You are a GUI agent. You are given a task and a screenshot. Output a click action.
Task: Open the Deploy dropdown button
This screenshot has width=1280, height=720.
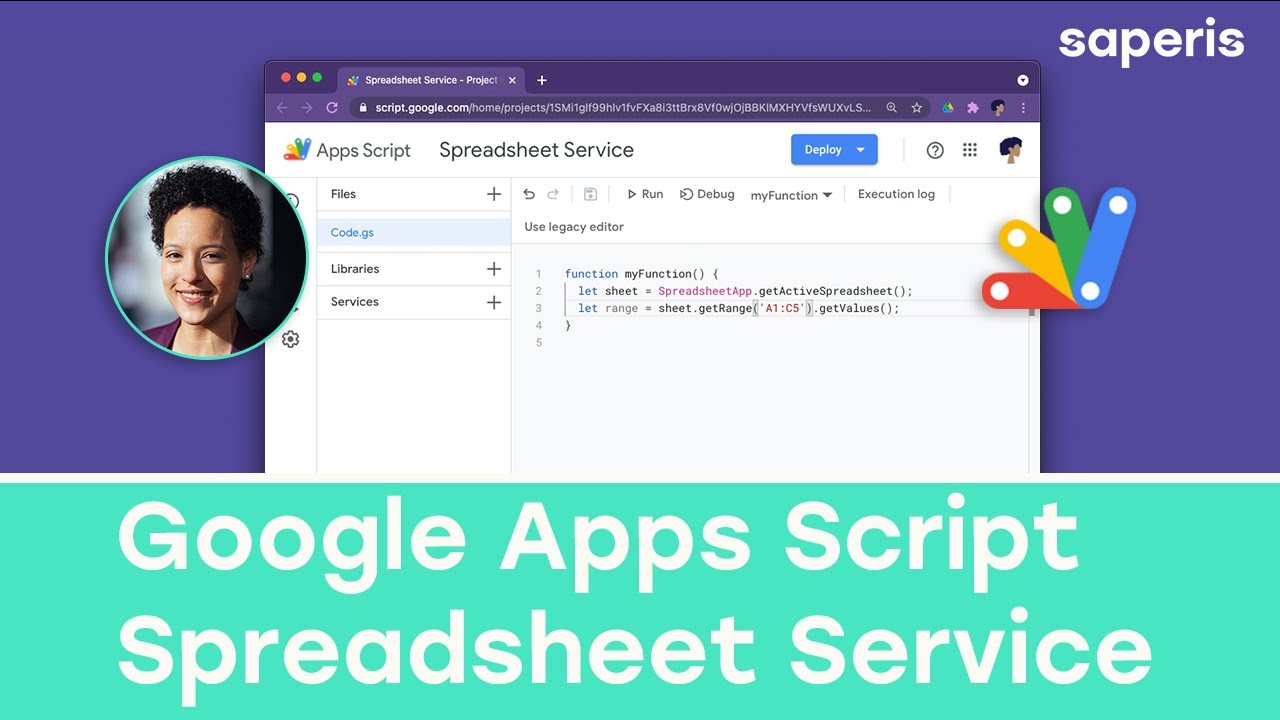pyautogui.click(x=834, y=150)
